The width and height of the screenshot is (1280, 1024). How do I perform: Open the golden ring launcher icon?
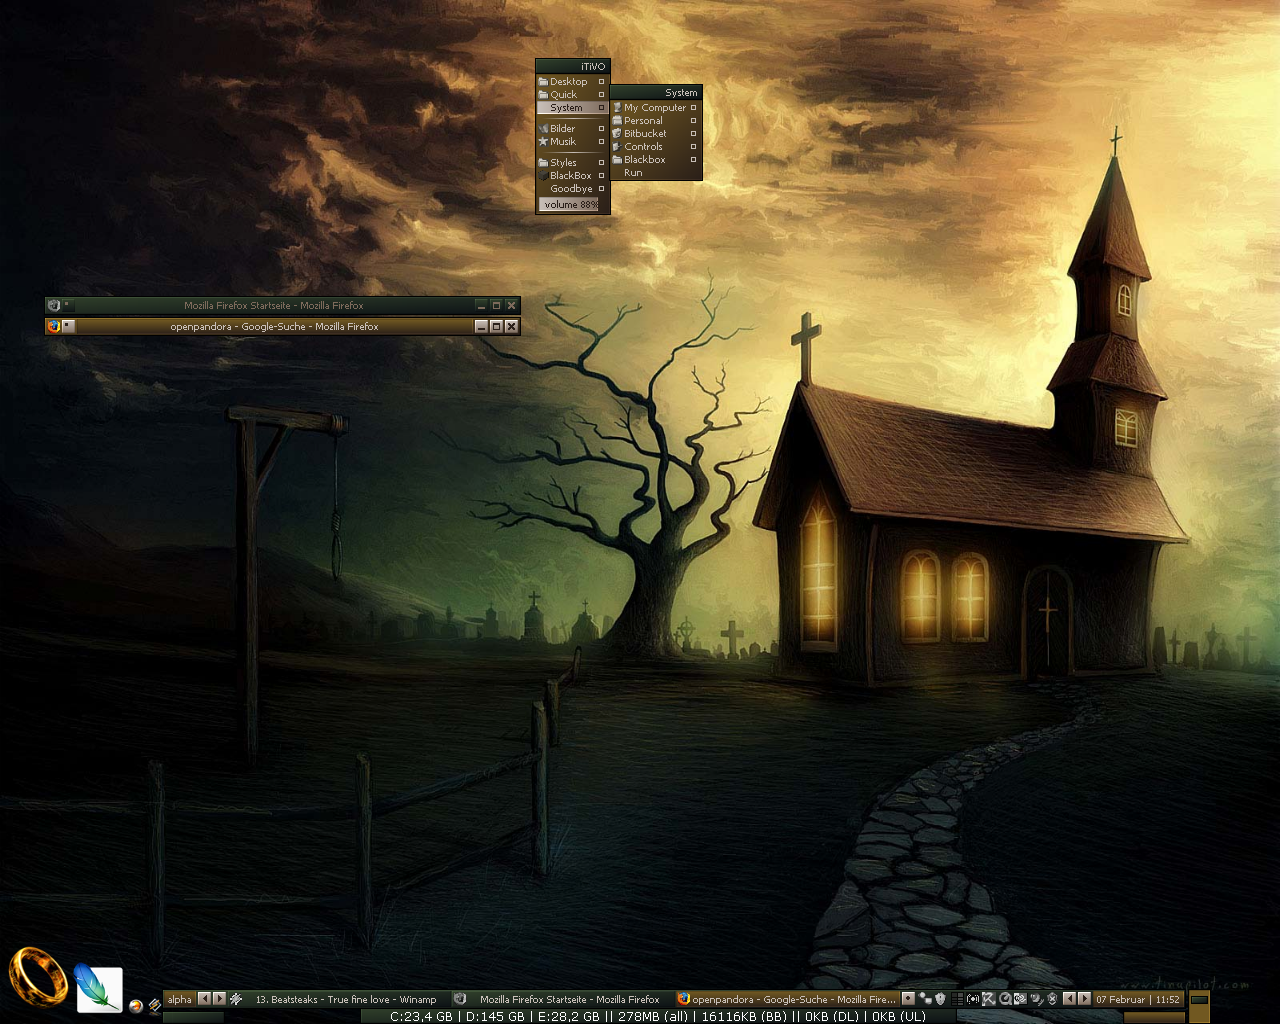coord(38,976)
